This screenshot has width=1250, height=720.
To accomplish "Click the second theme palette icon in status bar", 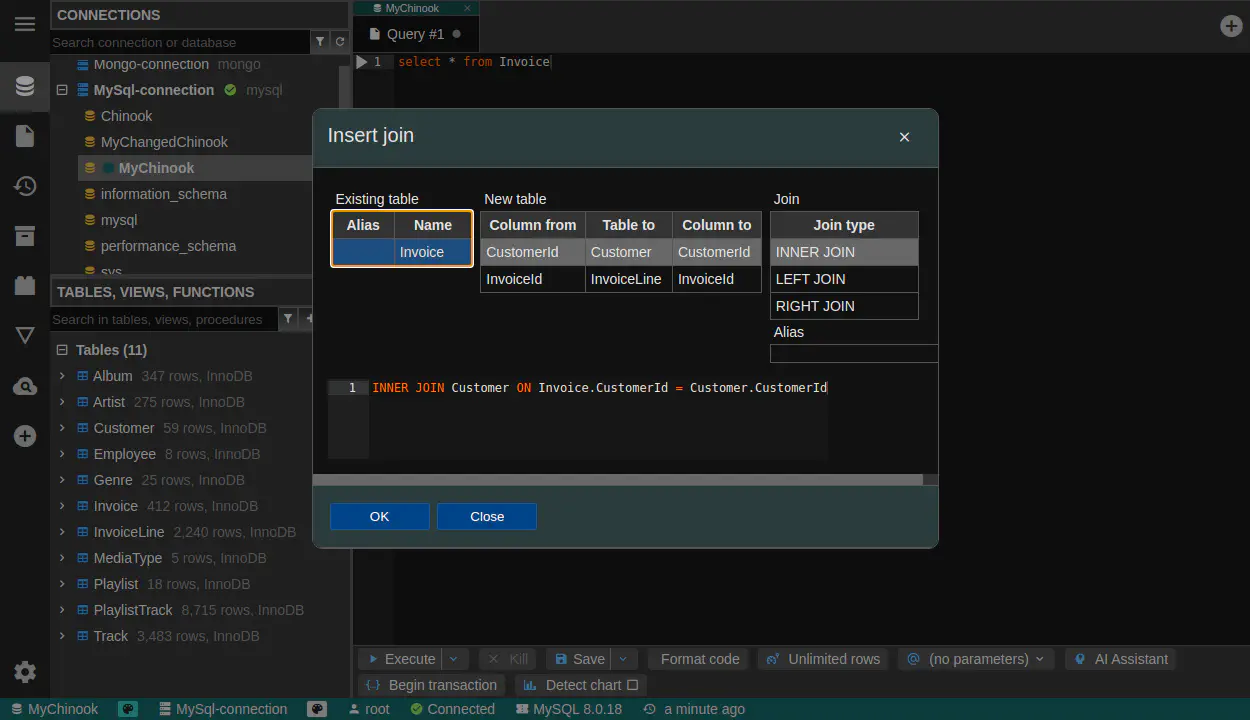I will 317,709.
